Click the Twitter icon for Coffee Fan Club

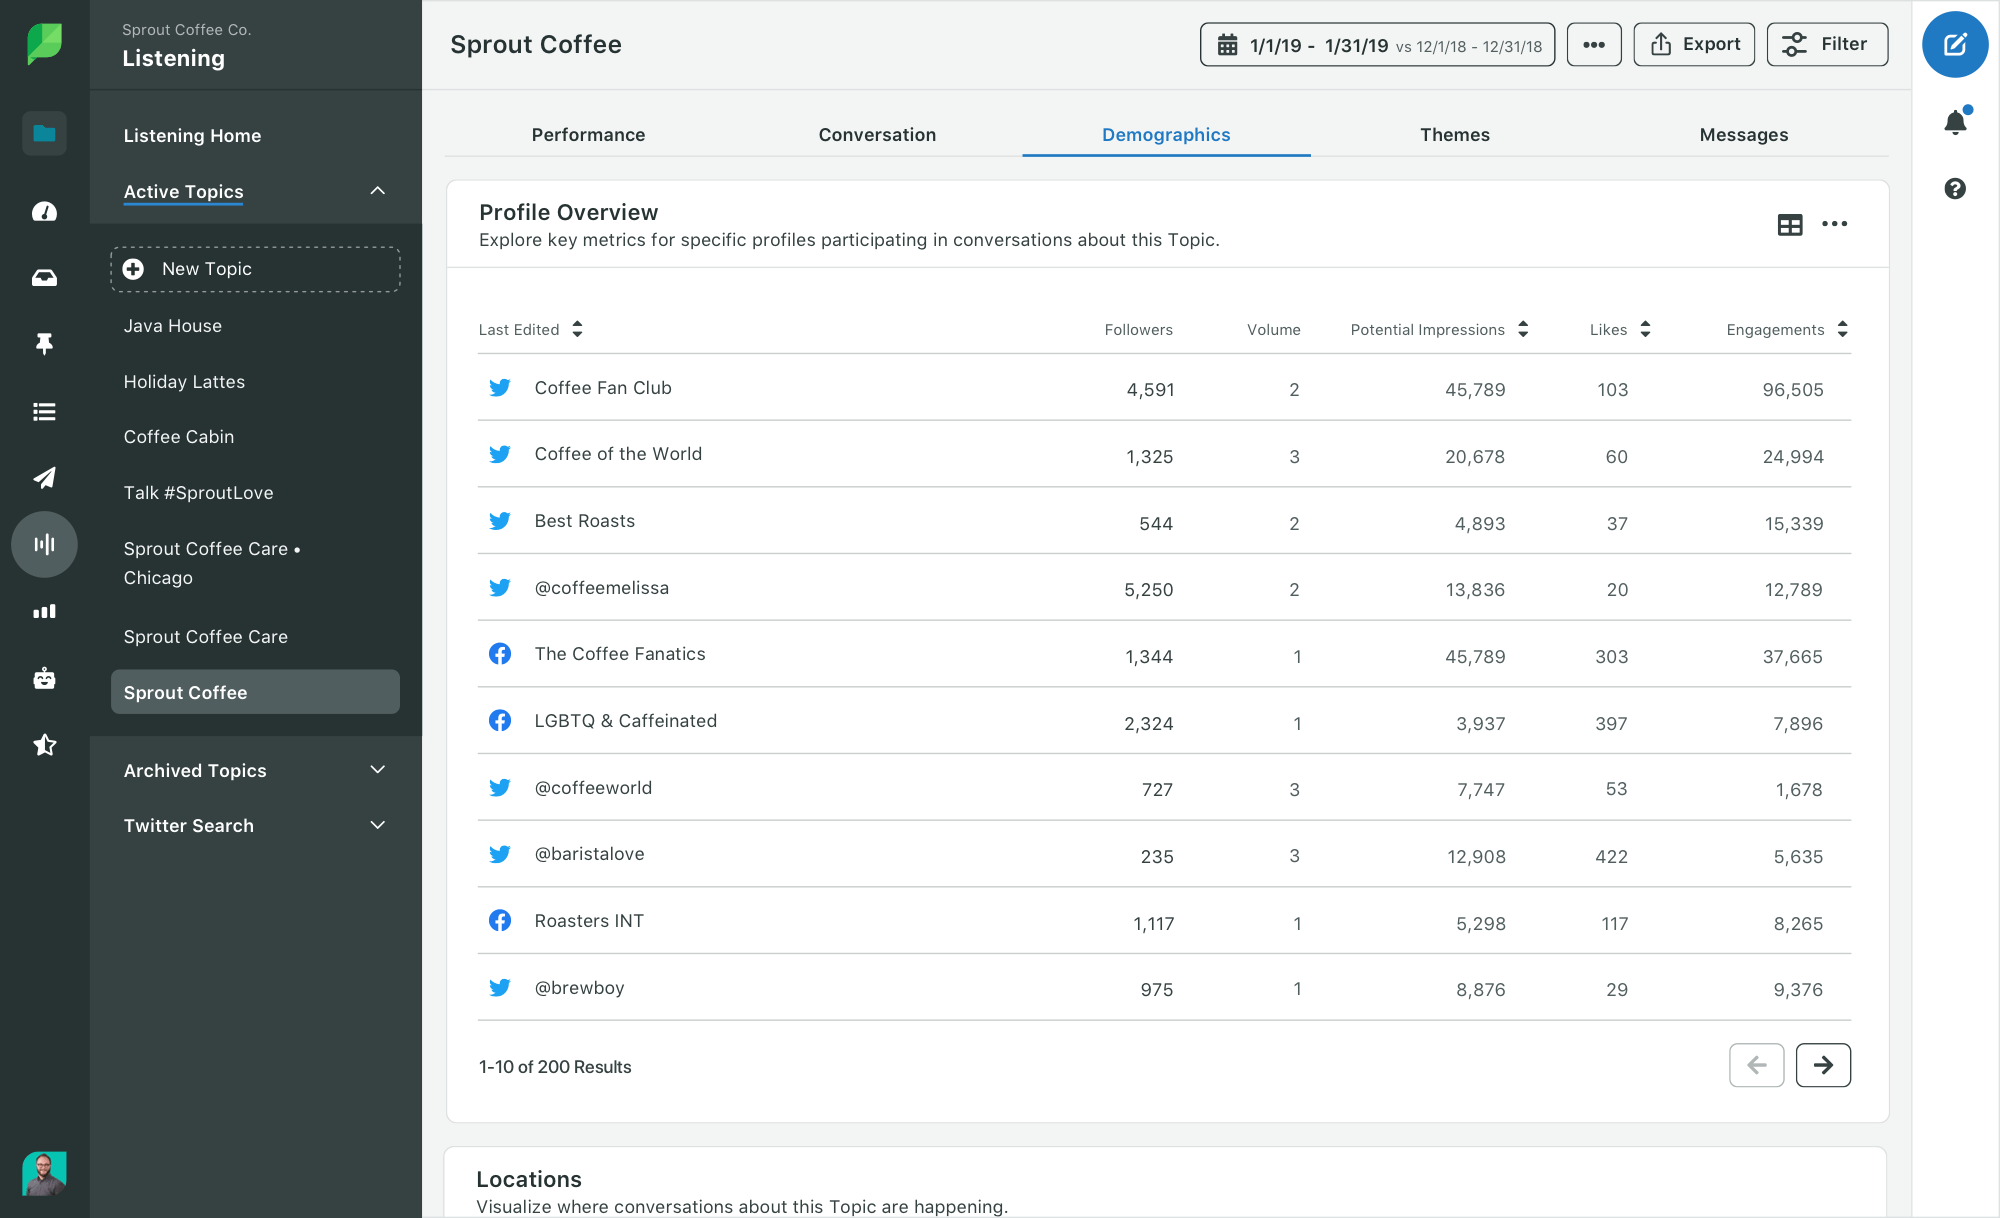tap(500, 388)
